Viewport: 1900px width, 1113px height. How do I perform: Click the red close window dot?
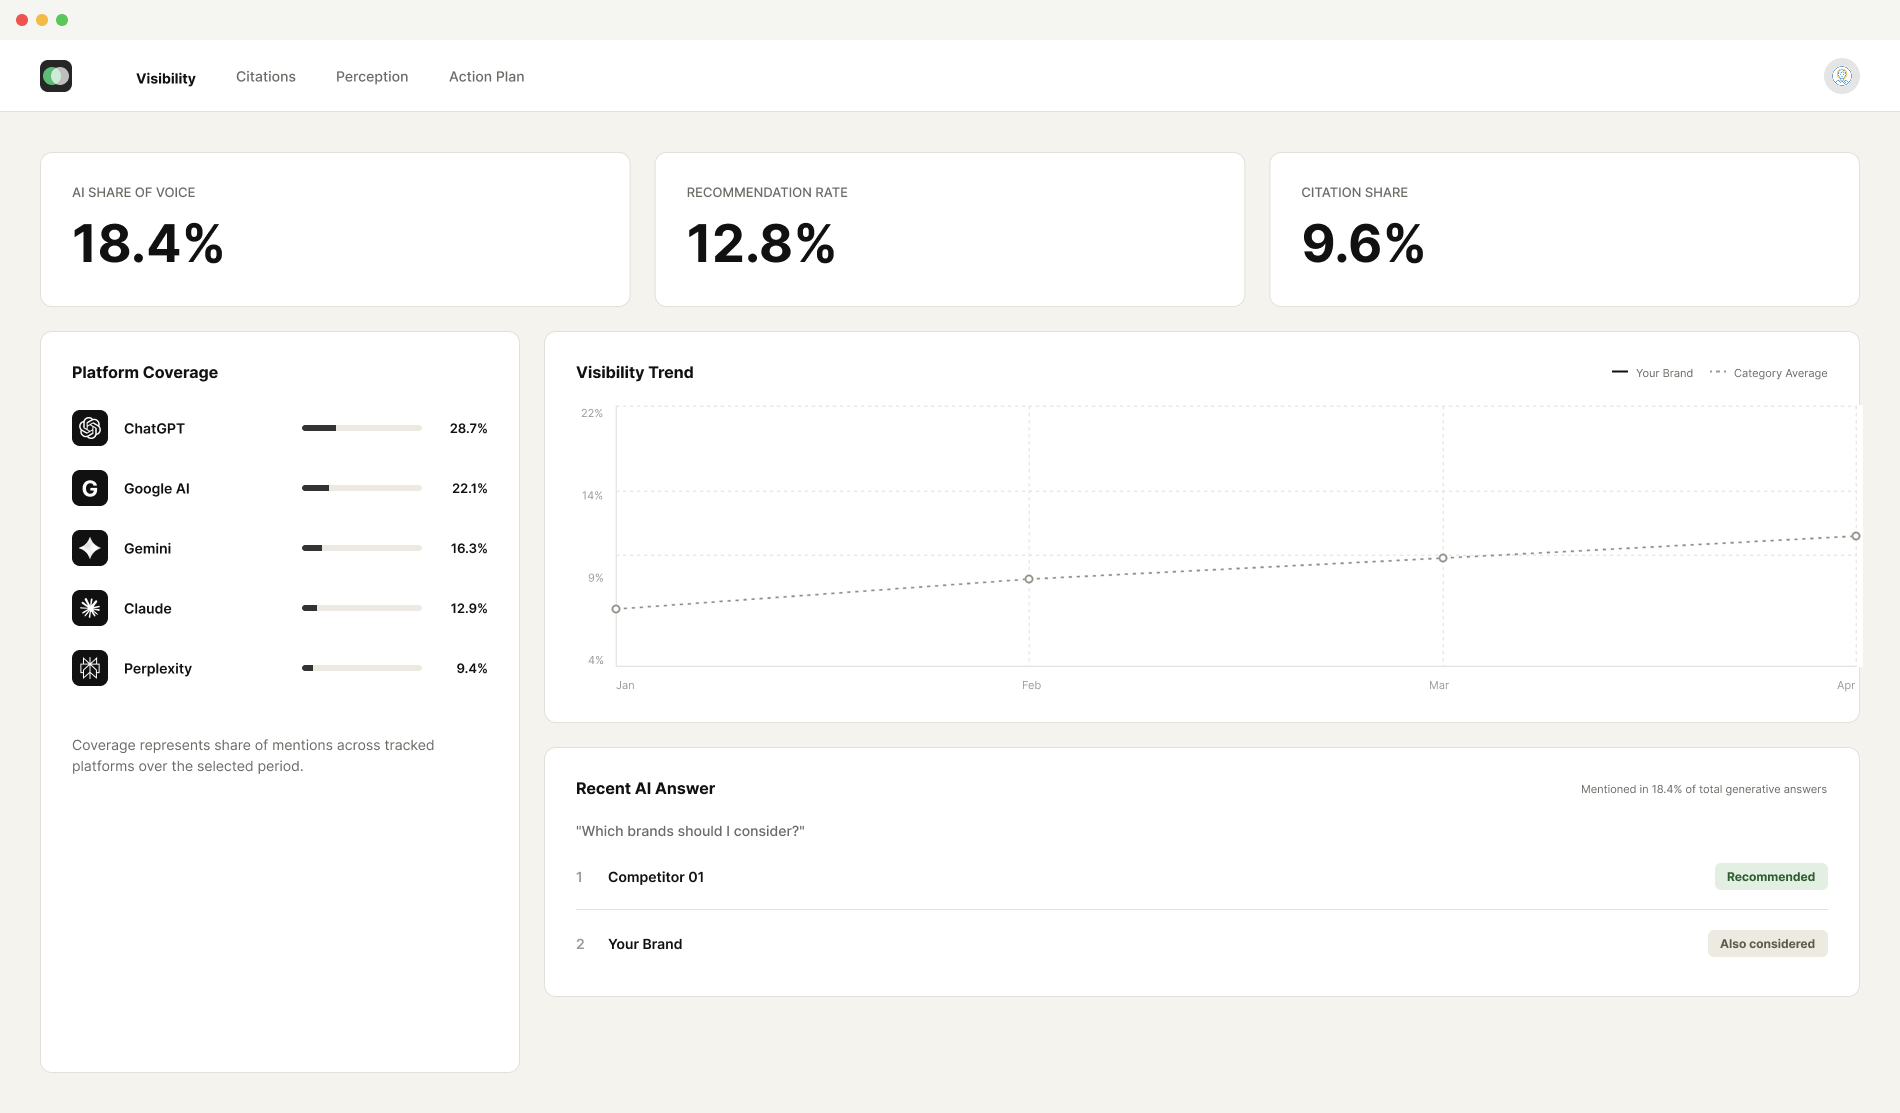pos(22,20)
